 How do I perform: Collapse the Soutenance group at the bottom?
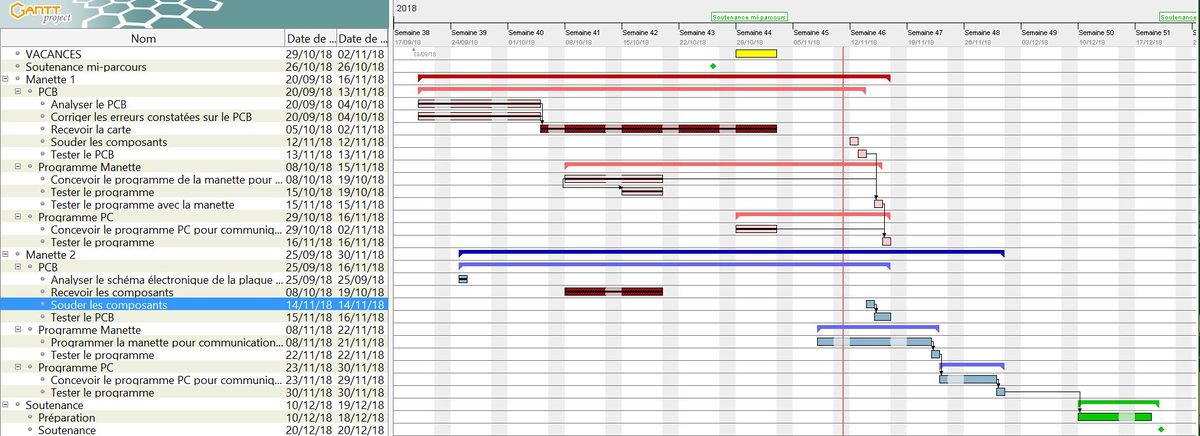tap(7, 405)
